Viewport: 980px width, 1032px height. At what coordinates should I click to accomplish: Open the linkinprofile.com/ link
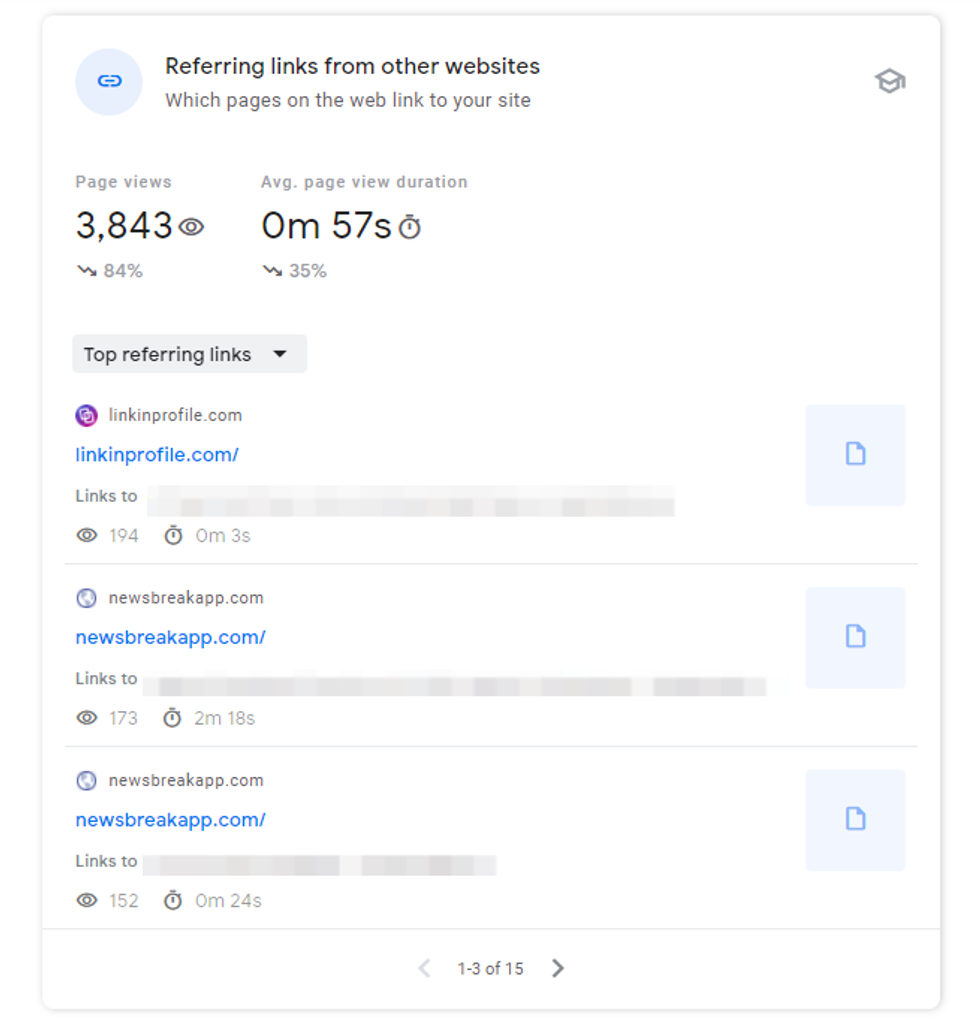[157, 455]
